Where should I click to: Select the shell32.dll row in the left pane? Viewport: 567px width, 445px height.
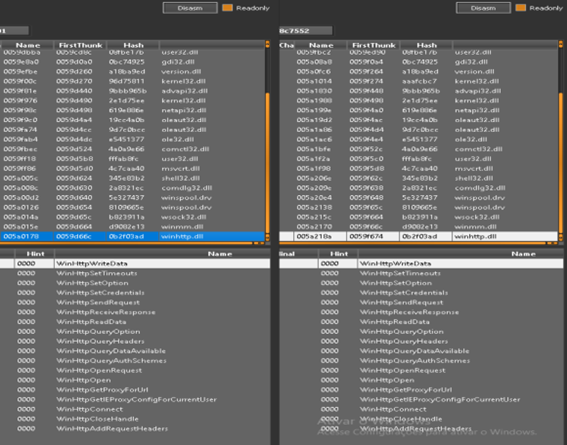pos(132,178)
